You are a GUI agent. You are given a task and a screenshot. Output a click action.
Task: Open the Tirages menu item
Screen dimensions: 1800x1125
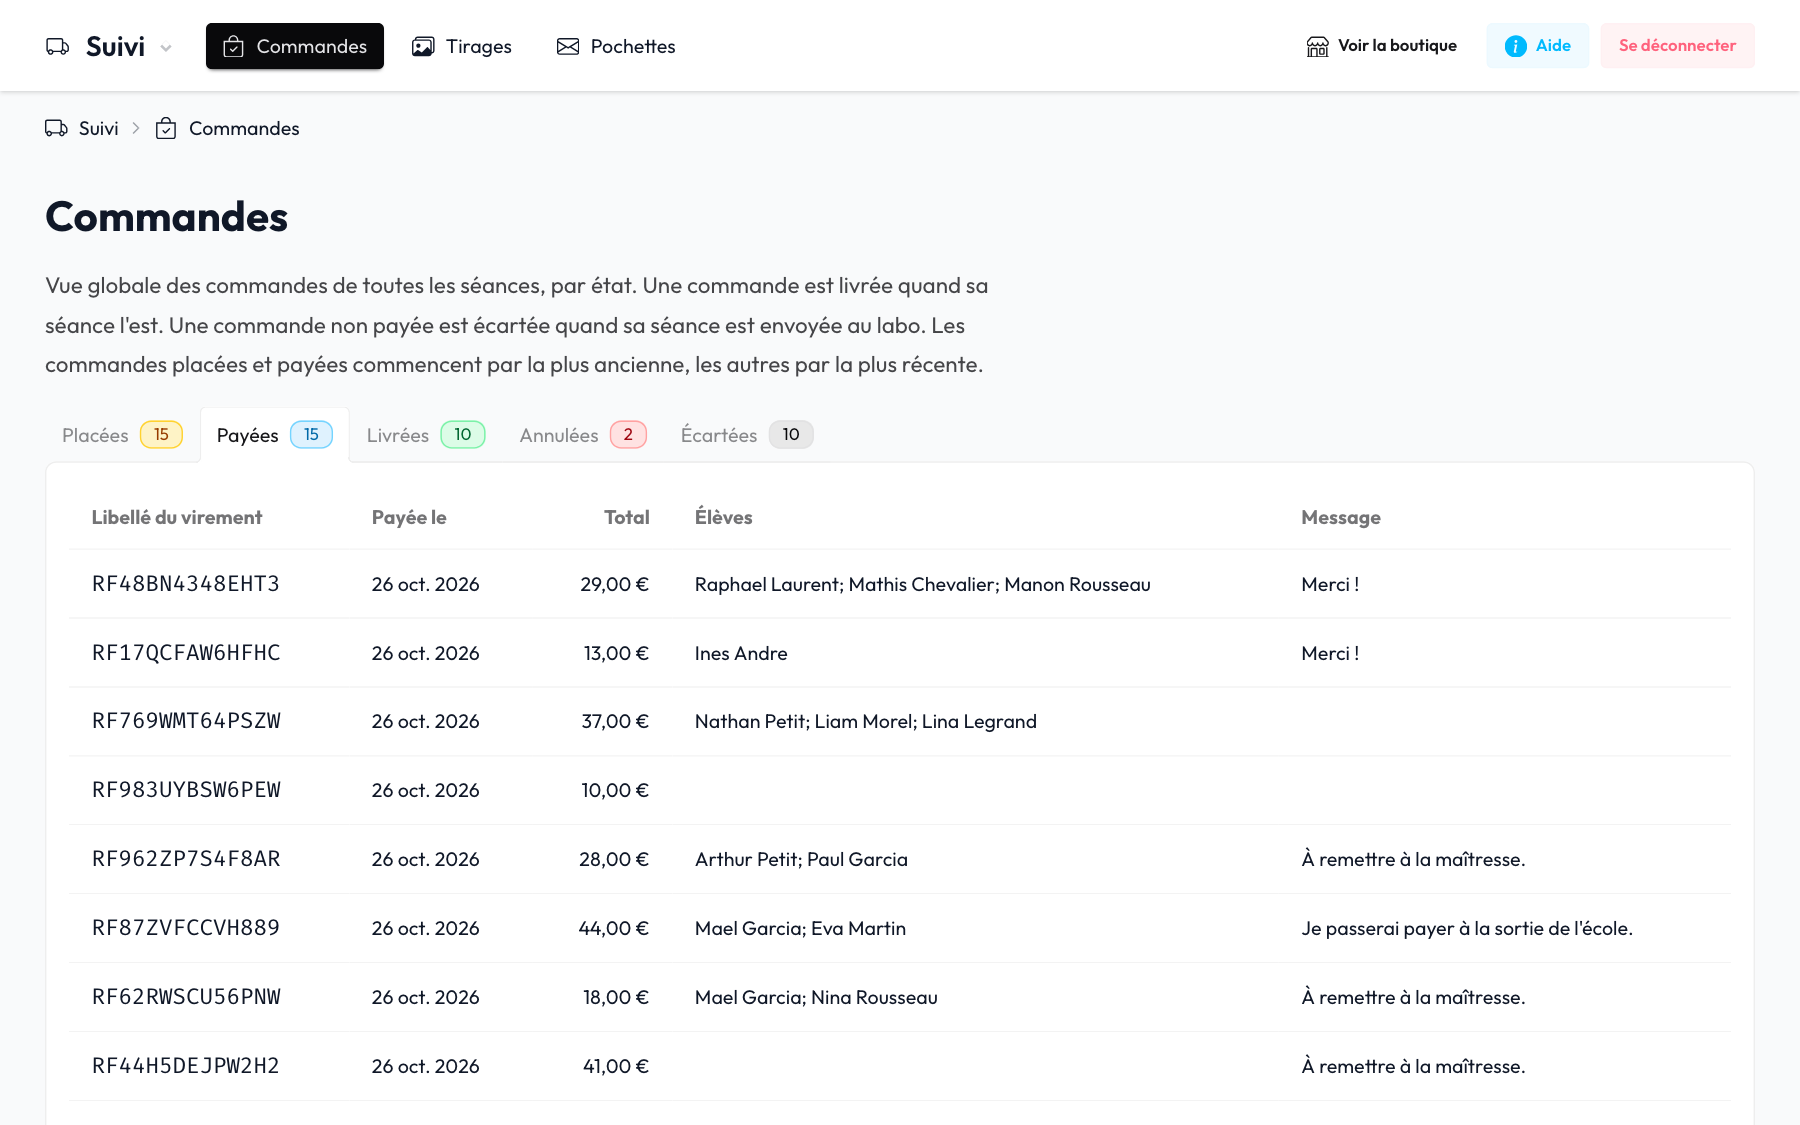coord(462,46)
